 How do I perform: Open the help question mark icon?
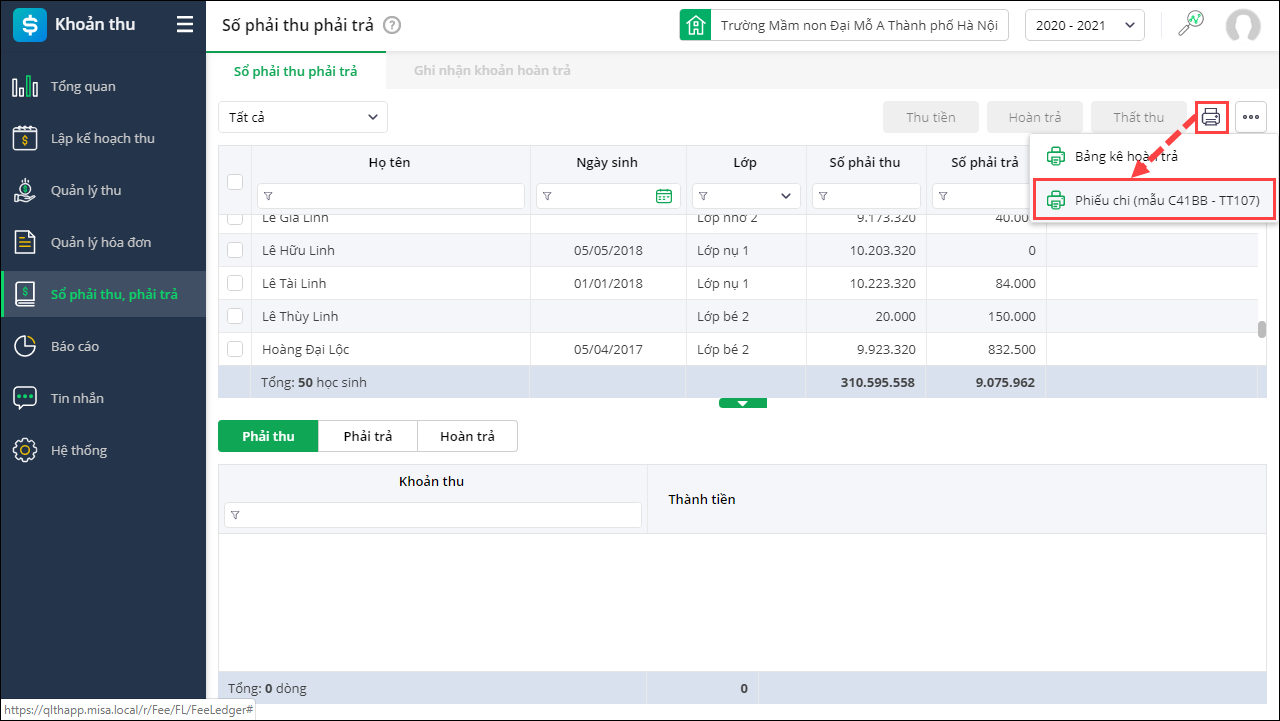(392, 25)
